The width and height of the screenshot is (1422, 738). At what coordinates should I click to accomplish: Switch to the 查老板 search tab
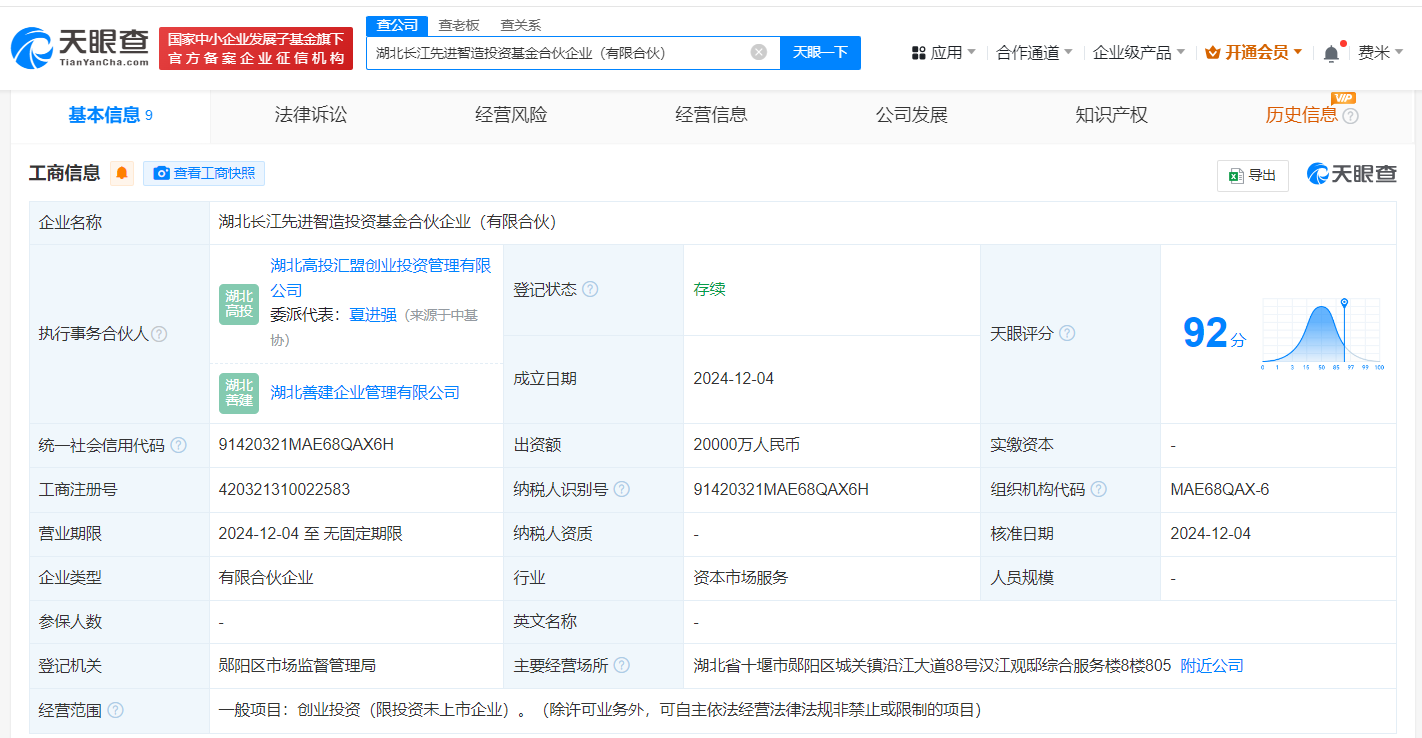pyautogui.click(x=459, y=25)
